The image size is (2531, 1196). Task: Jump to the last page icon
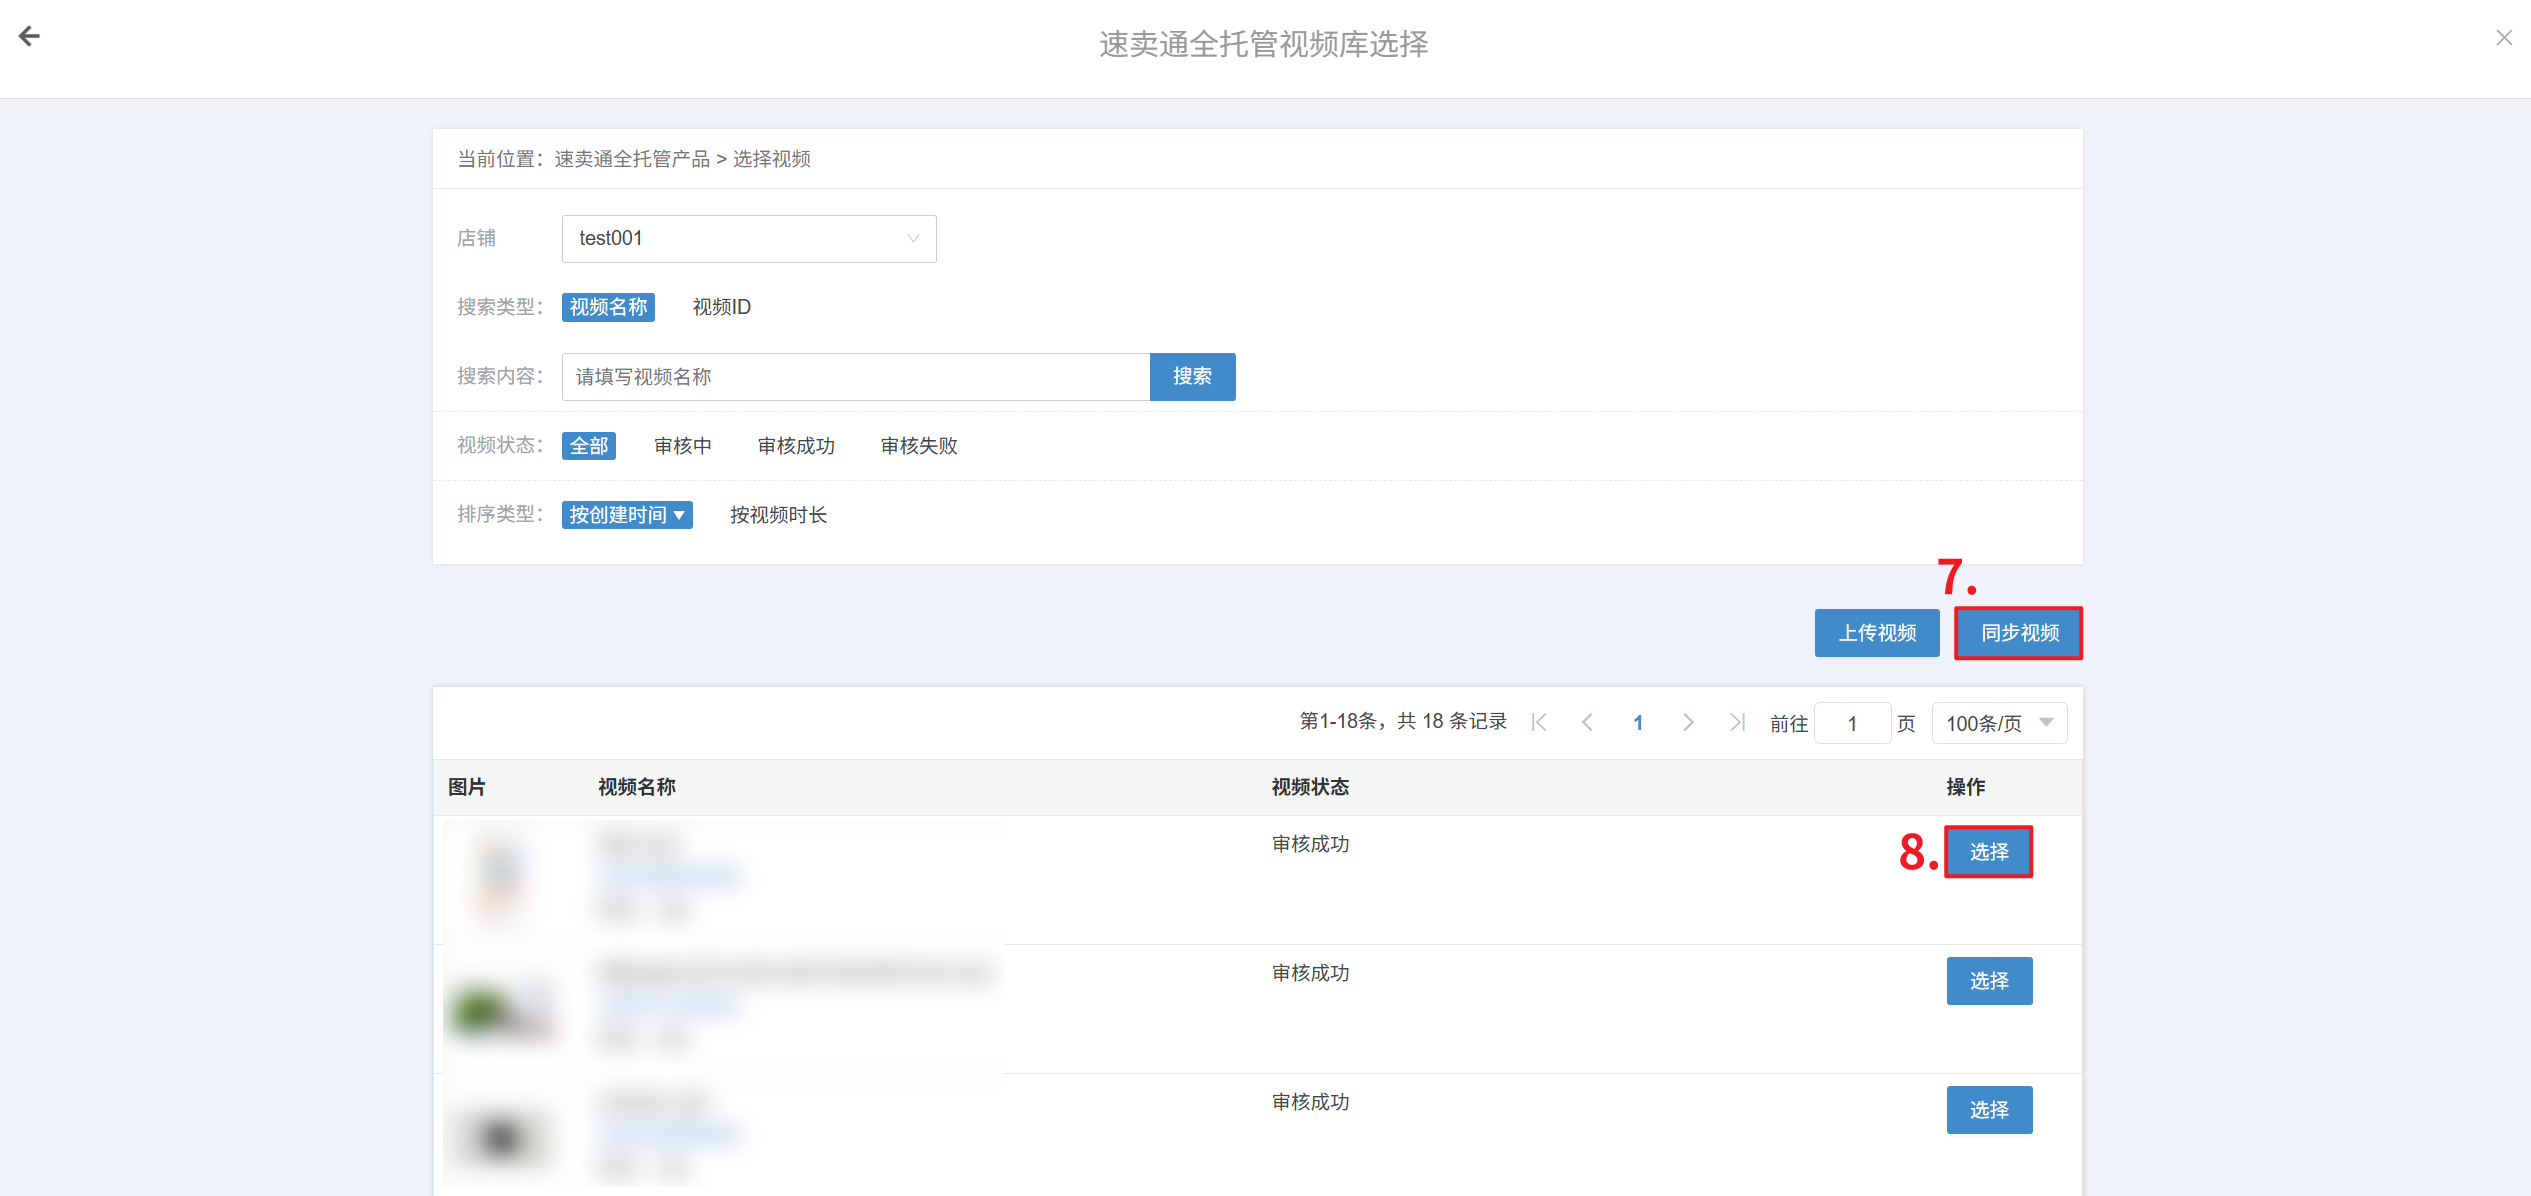click(1737, 722)
